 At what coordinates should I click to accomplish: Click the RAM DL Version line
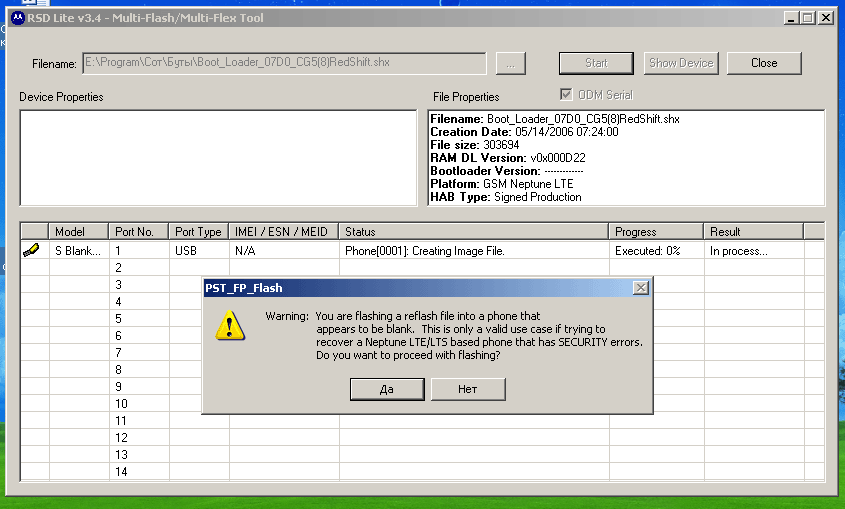click(x=508, y=158)
